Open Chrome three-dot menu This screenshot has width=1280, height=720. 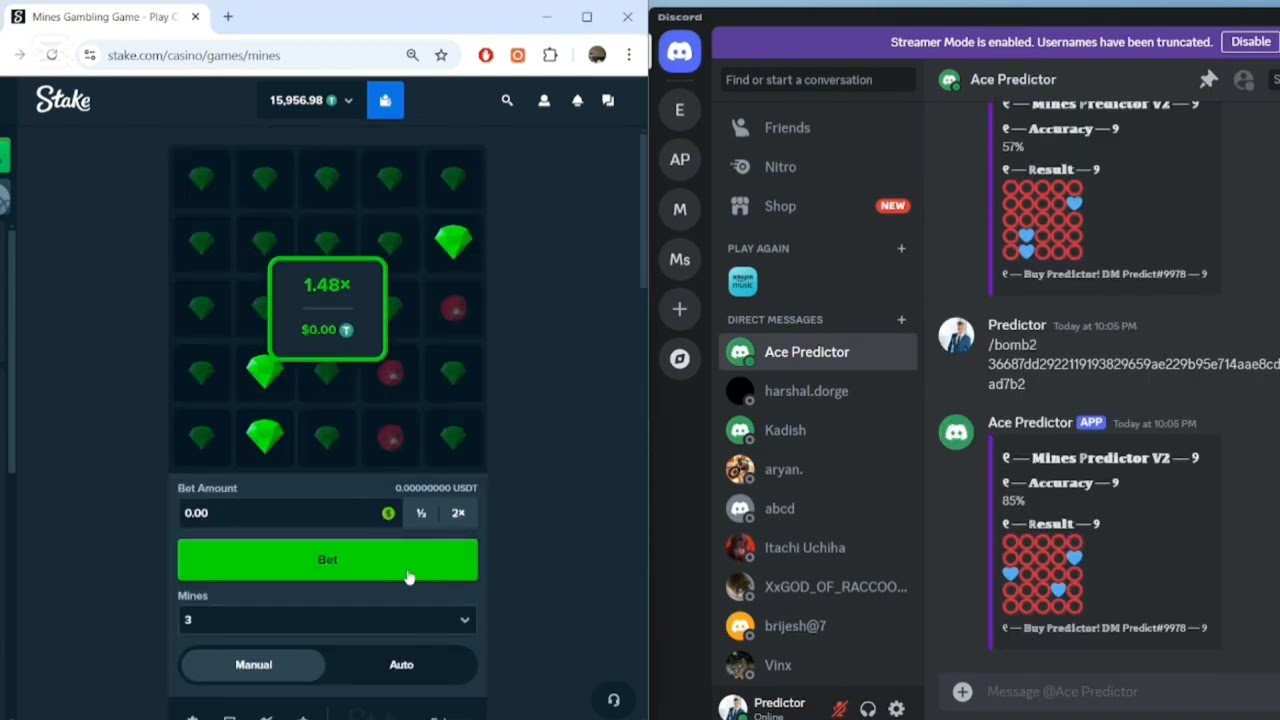(629, 55)
